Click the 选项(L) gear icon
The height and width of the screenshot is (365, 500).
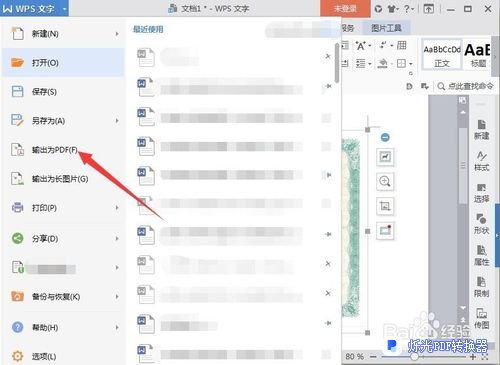pos(17,356)
